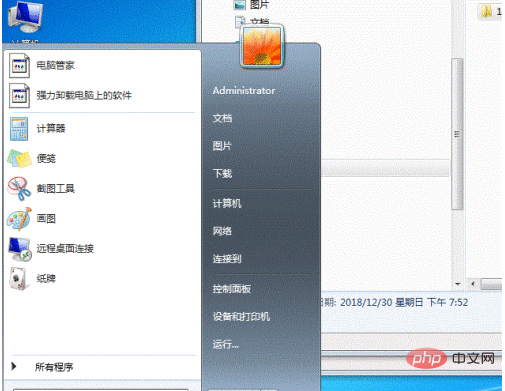The width and height of the screenshot is (505, 391).
Task: Click Explorer scrollbar down arrow
Action: pos(458,284)
